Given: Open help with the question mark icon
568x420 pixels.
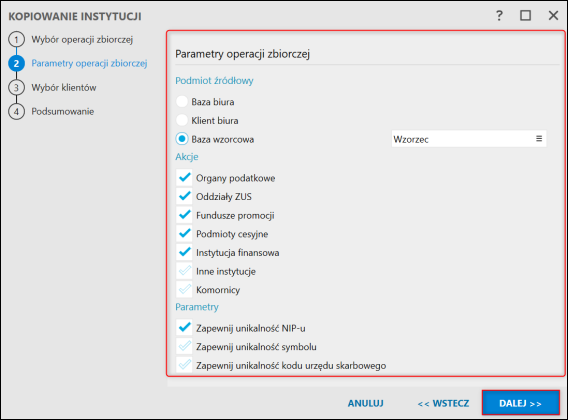Looking at the screenshot, I should point(499,16).
